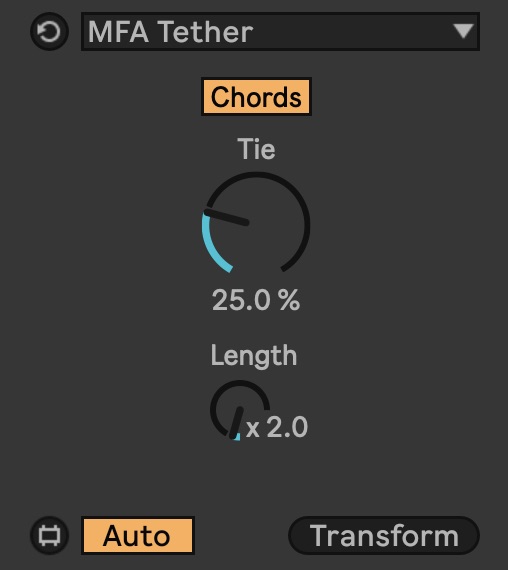
Task: Click the 25.0 % Tie value field
Action: point(256,300)
